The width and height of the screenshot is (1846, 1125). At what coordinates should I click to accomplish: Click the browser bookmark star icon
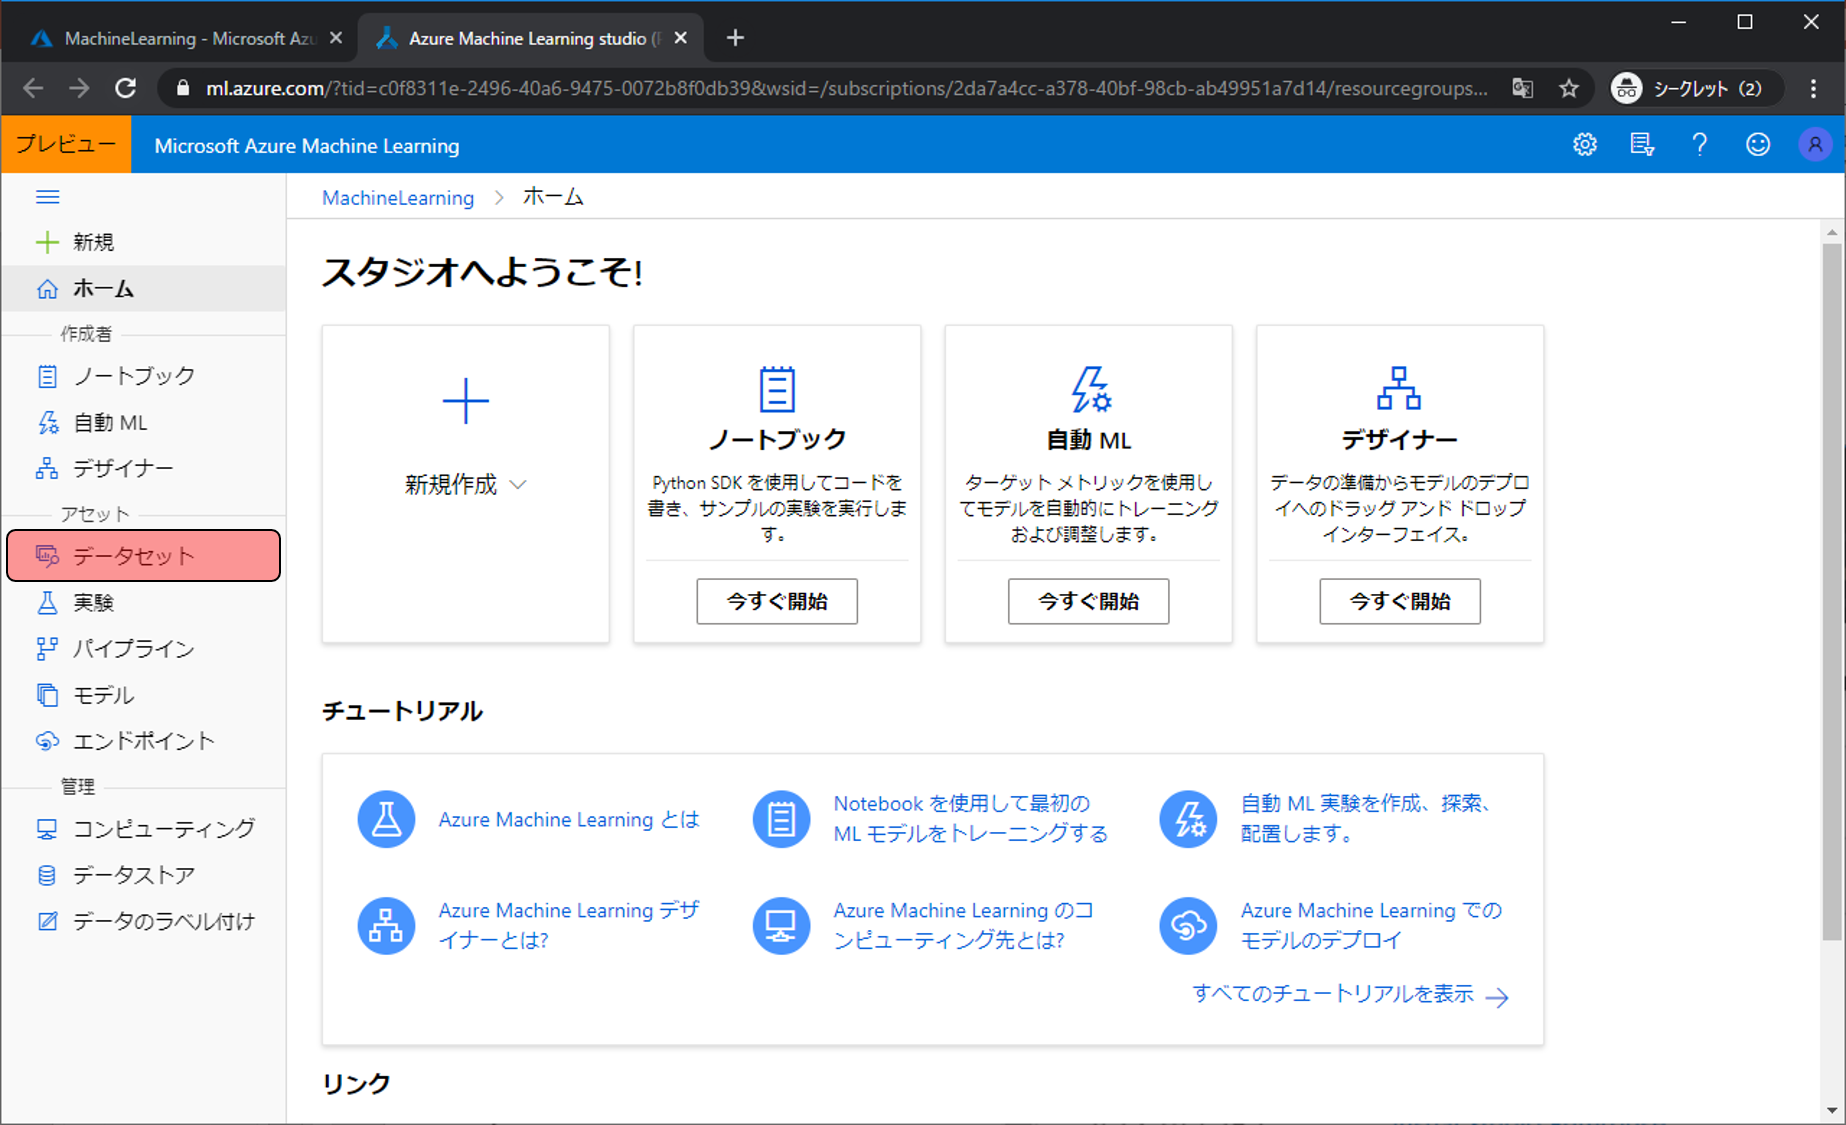point(1568,88)
